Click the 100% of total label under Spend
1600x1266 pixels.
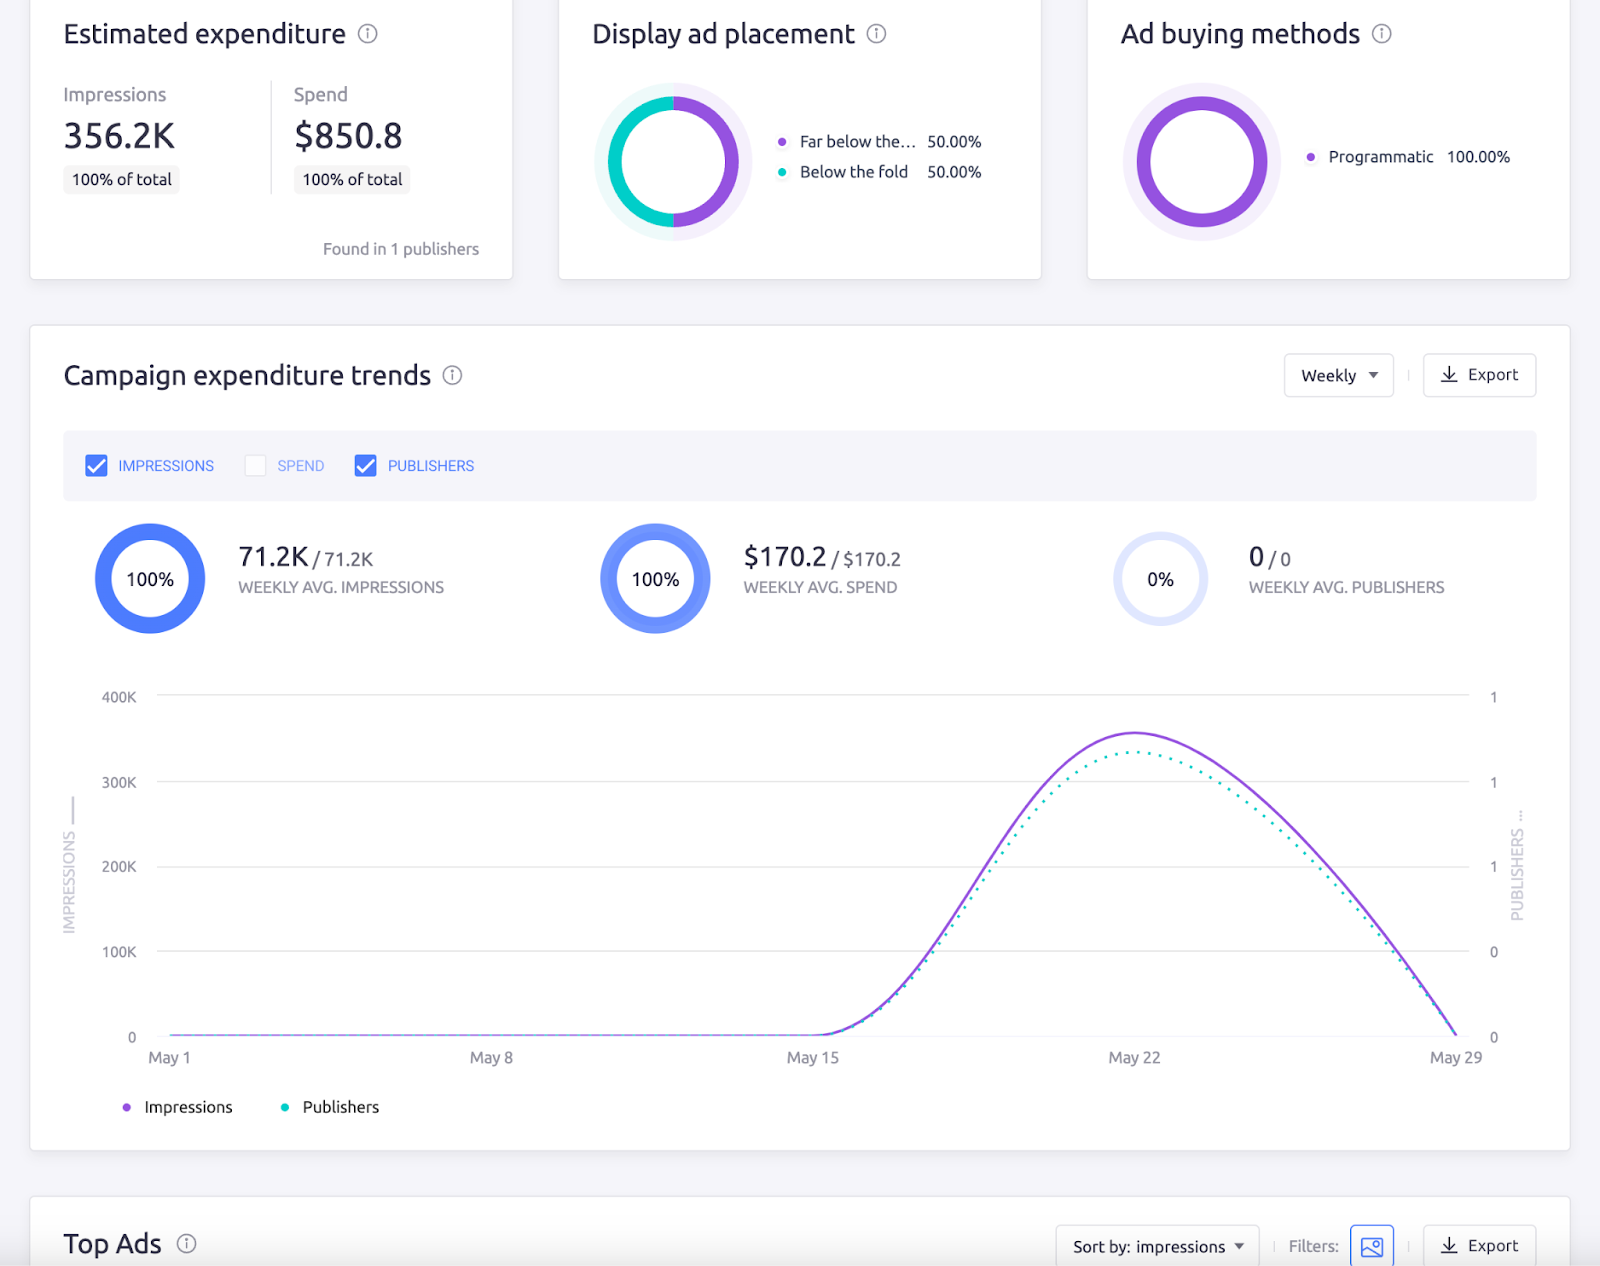352,180
